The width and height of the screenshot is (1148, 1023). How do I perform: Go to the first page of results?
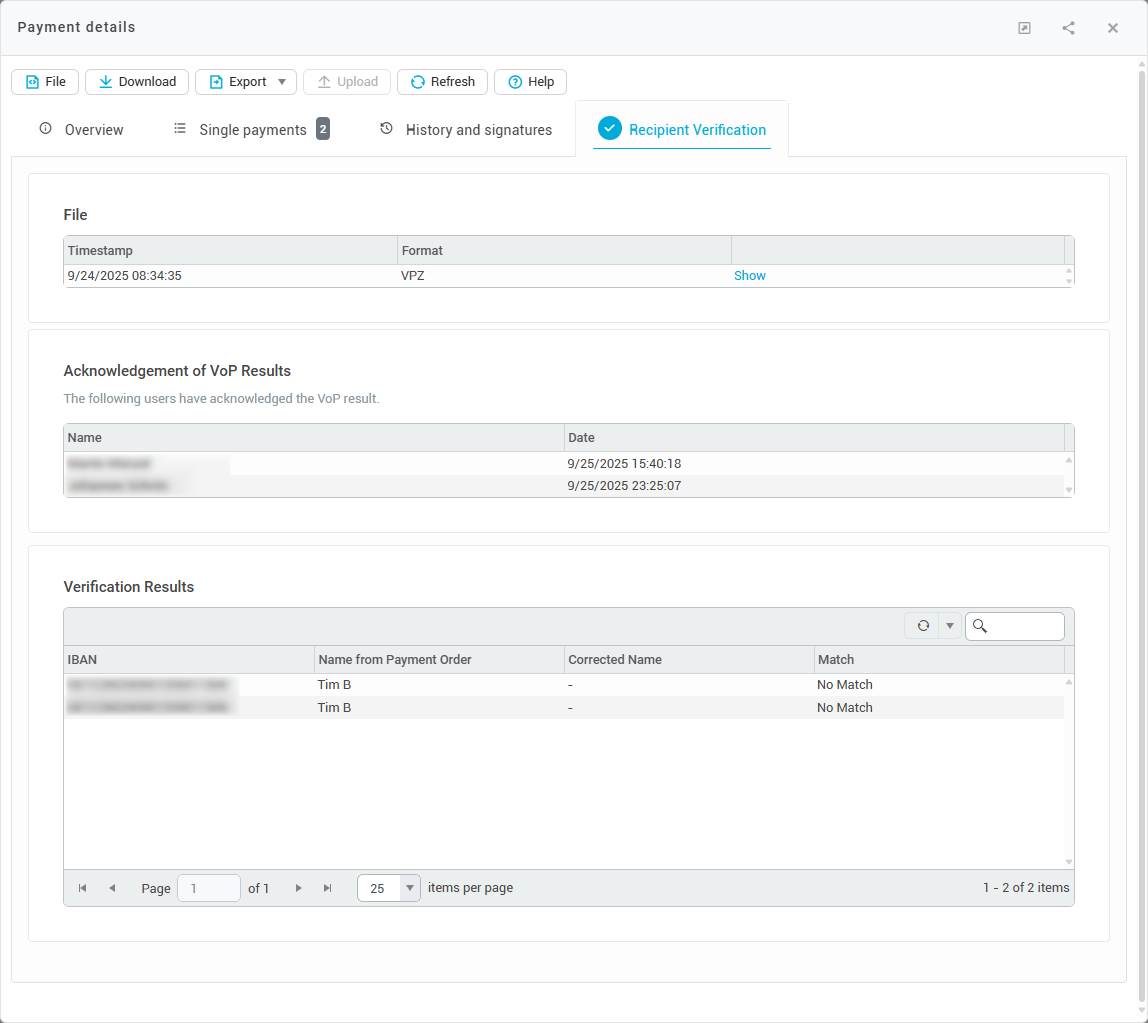(x=82, y=888)
